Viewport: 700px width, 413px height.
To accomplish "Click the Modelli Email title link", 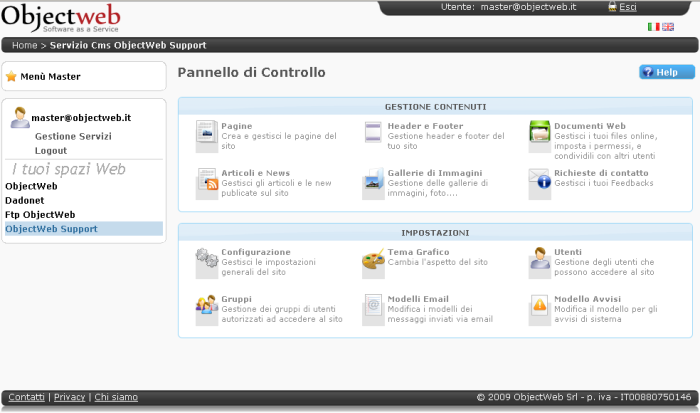I will 418,299.
